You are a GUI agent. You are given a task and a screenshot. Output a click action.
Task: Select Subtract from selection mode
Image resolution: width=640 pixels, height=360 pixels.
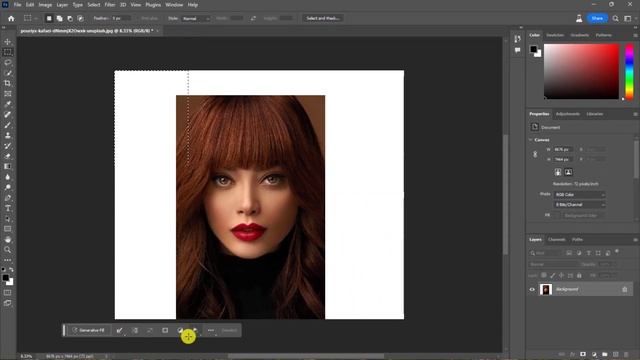tap(70, 18)
